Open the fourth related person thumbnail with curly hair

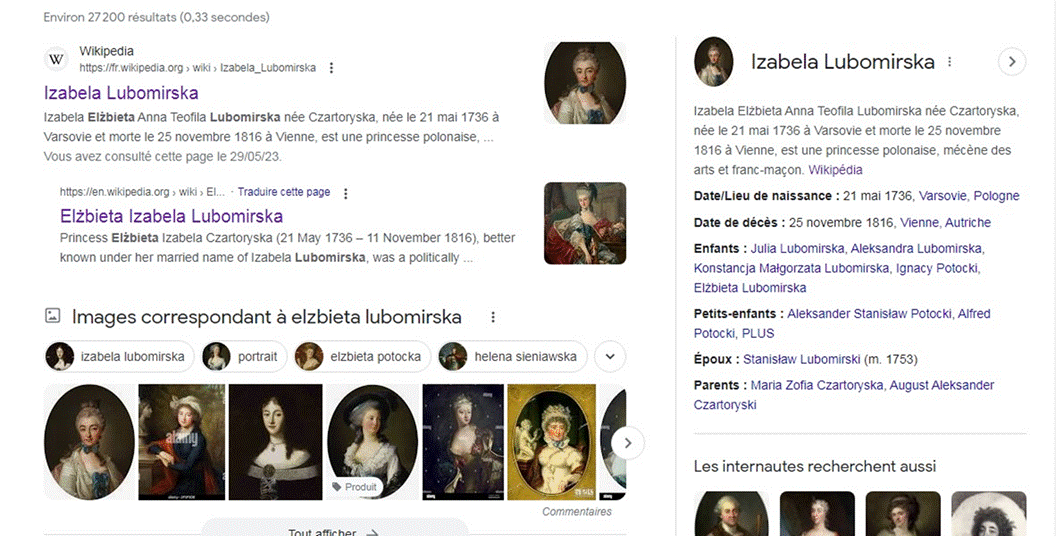click(989, 514)
